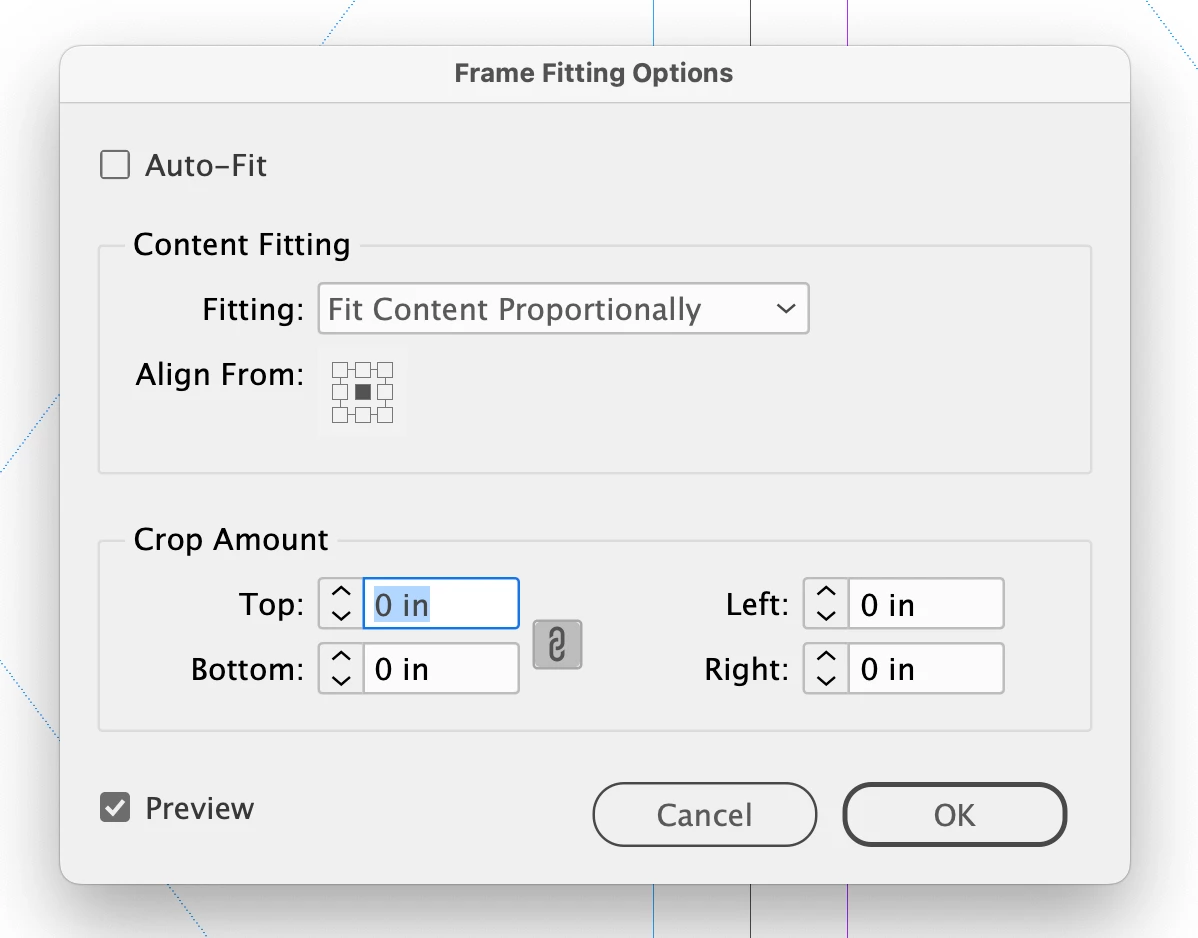The height and width of the screenshot is (938, 1198).
Task: Select top-center Align From reference point
Action: 363,370
